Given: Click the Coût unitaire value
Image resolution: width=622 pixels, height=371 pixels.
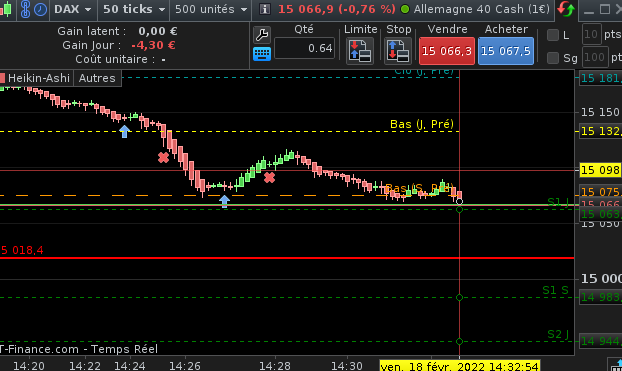Looking at the screenshot, I should coord(163,60).
